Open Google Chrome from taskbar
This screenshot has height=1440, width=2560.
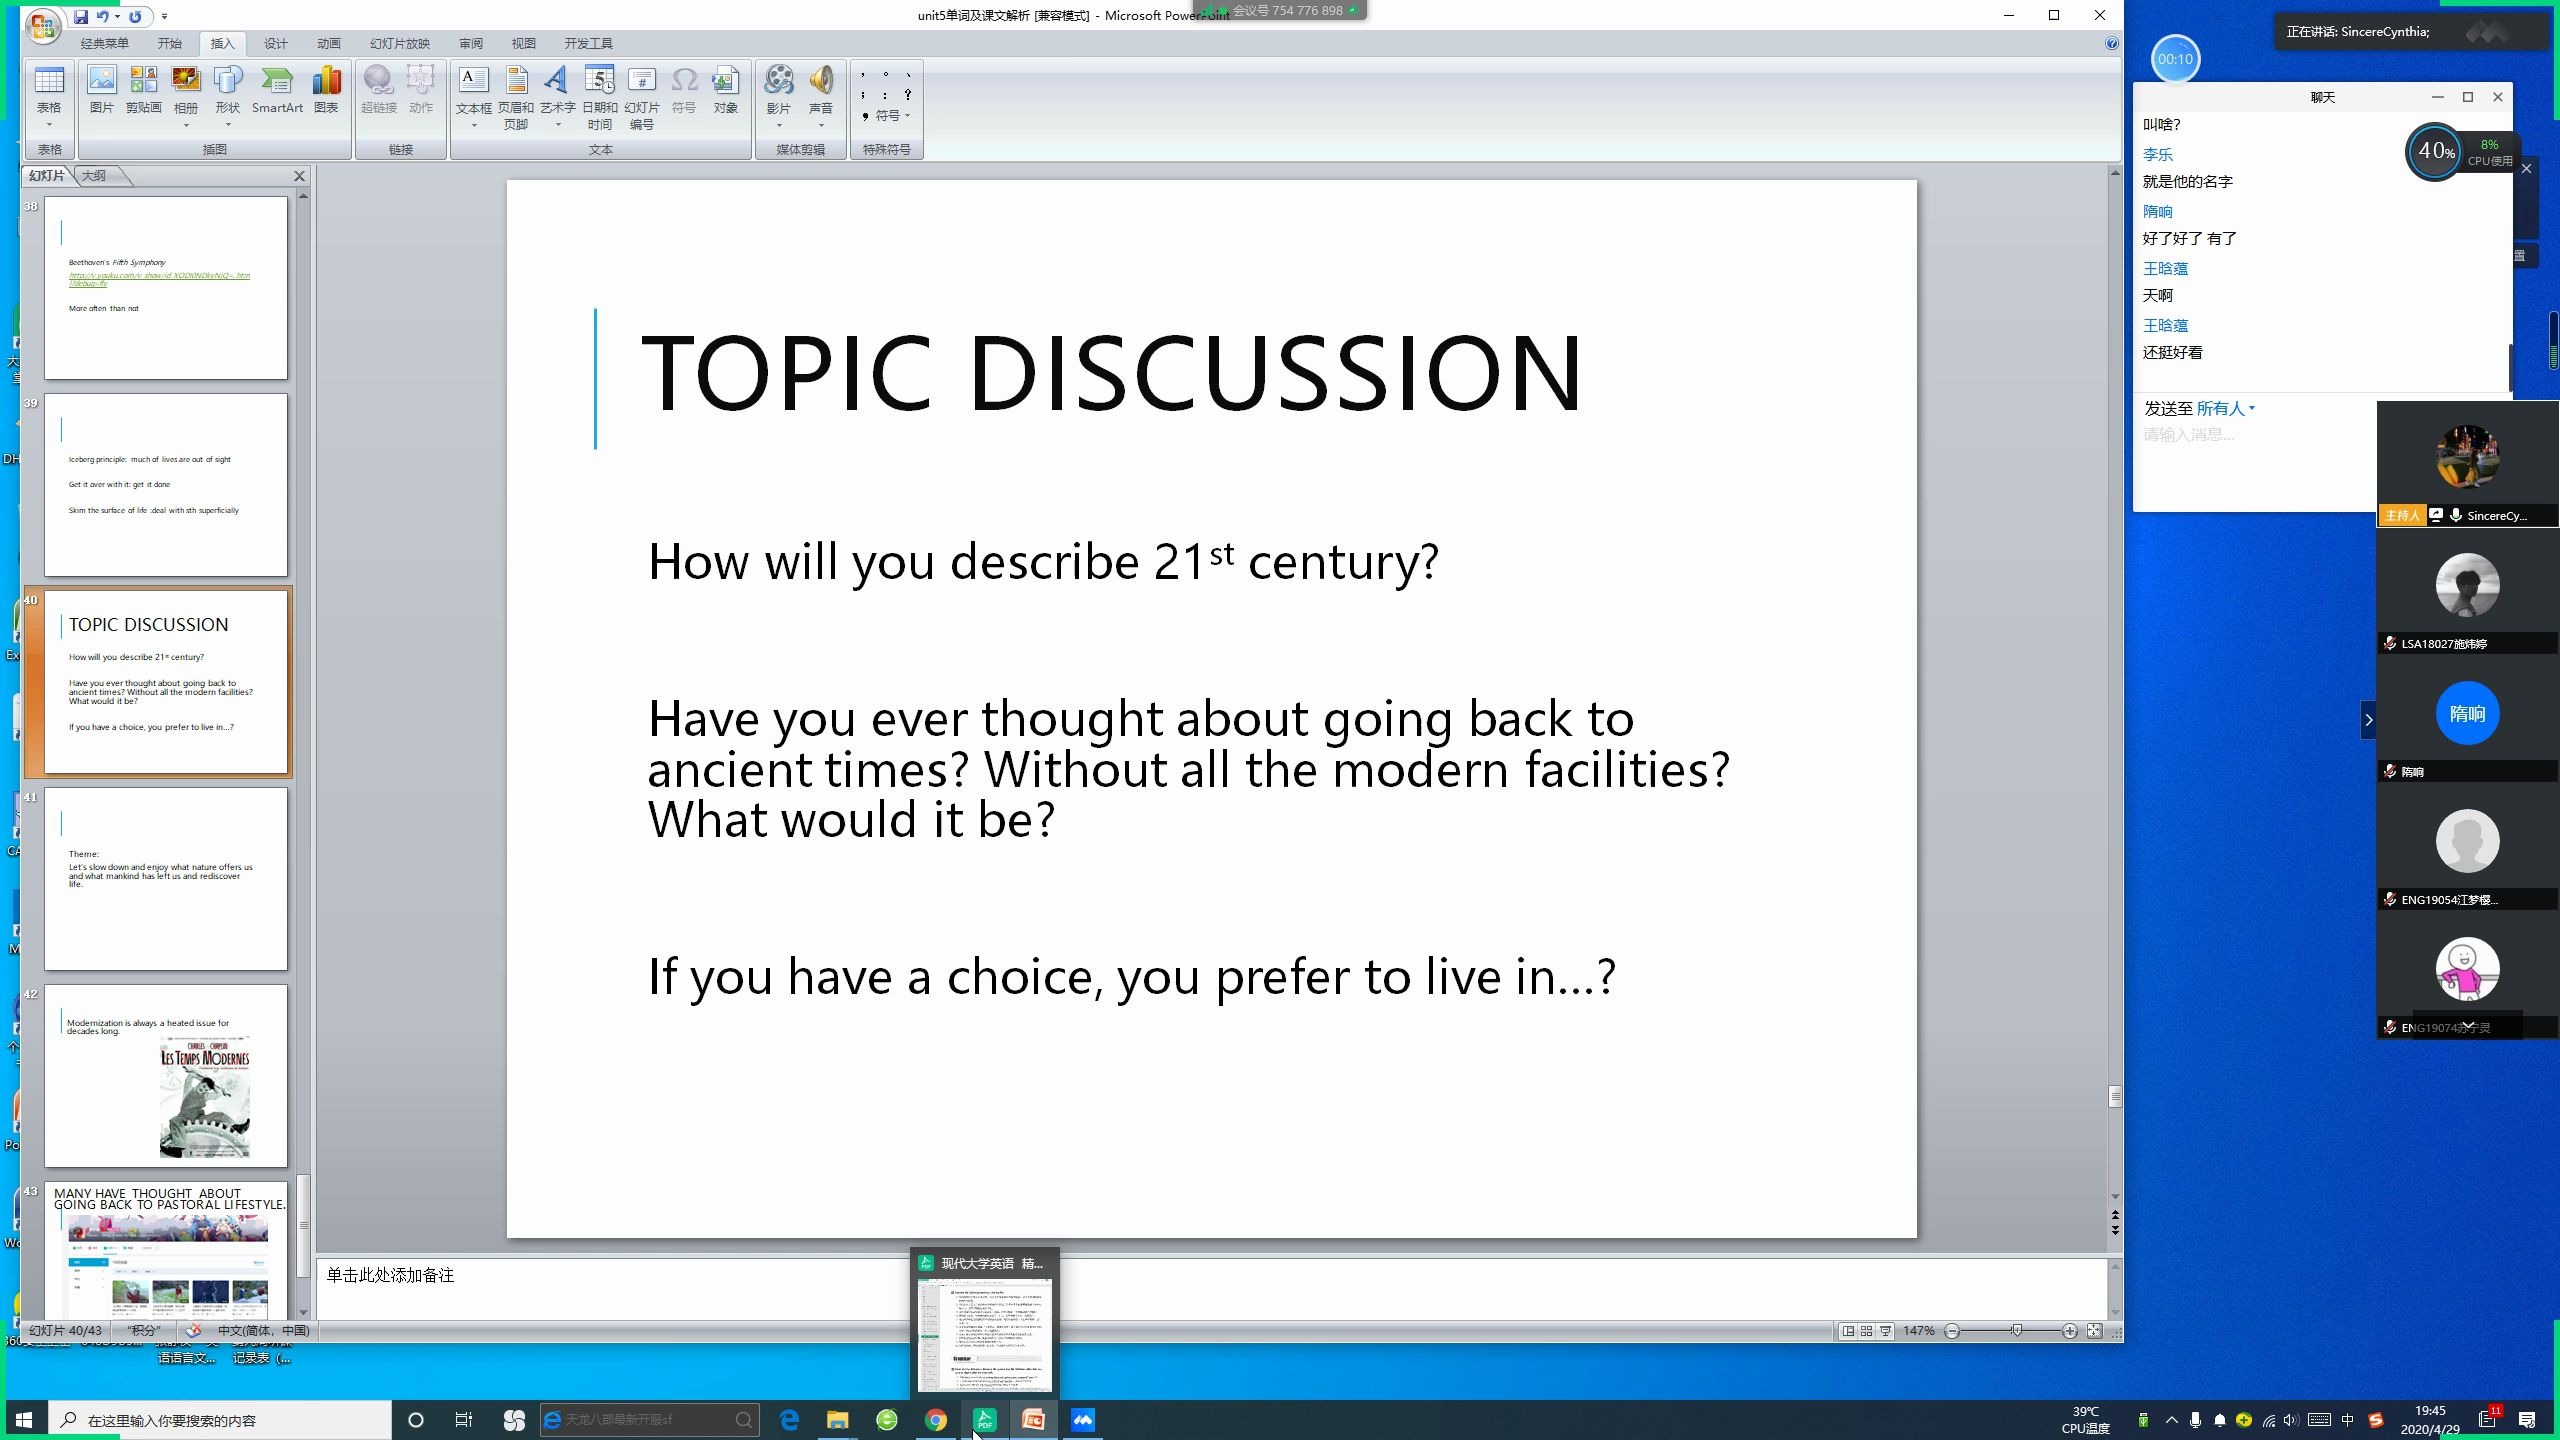[x=936, y=1420]
